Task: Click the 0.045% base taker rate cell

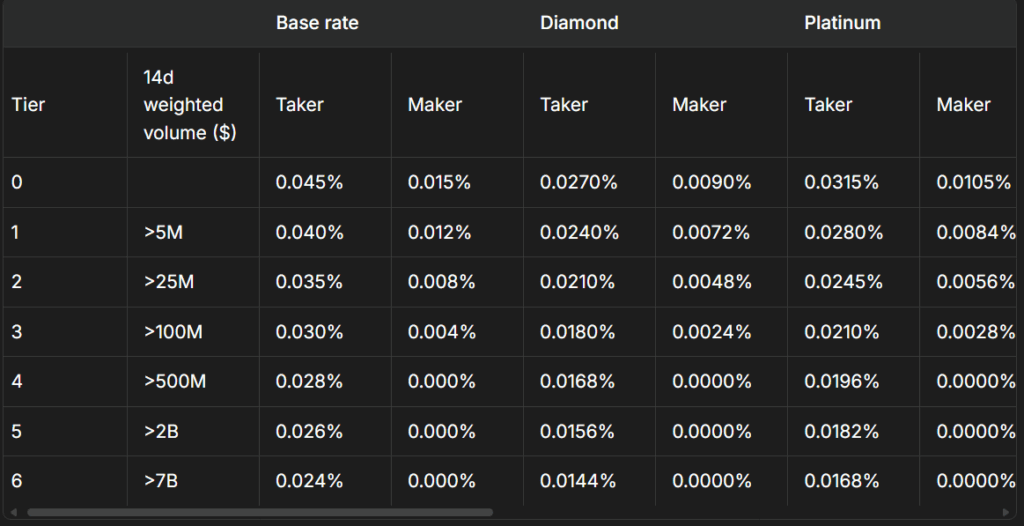Action: pos(310,182)
